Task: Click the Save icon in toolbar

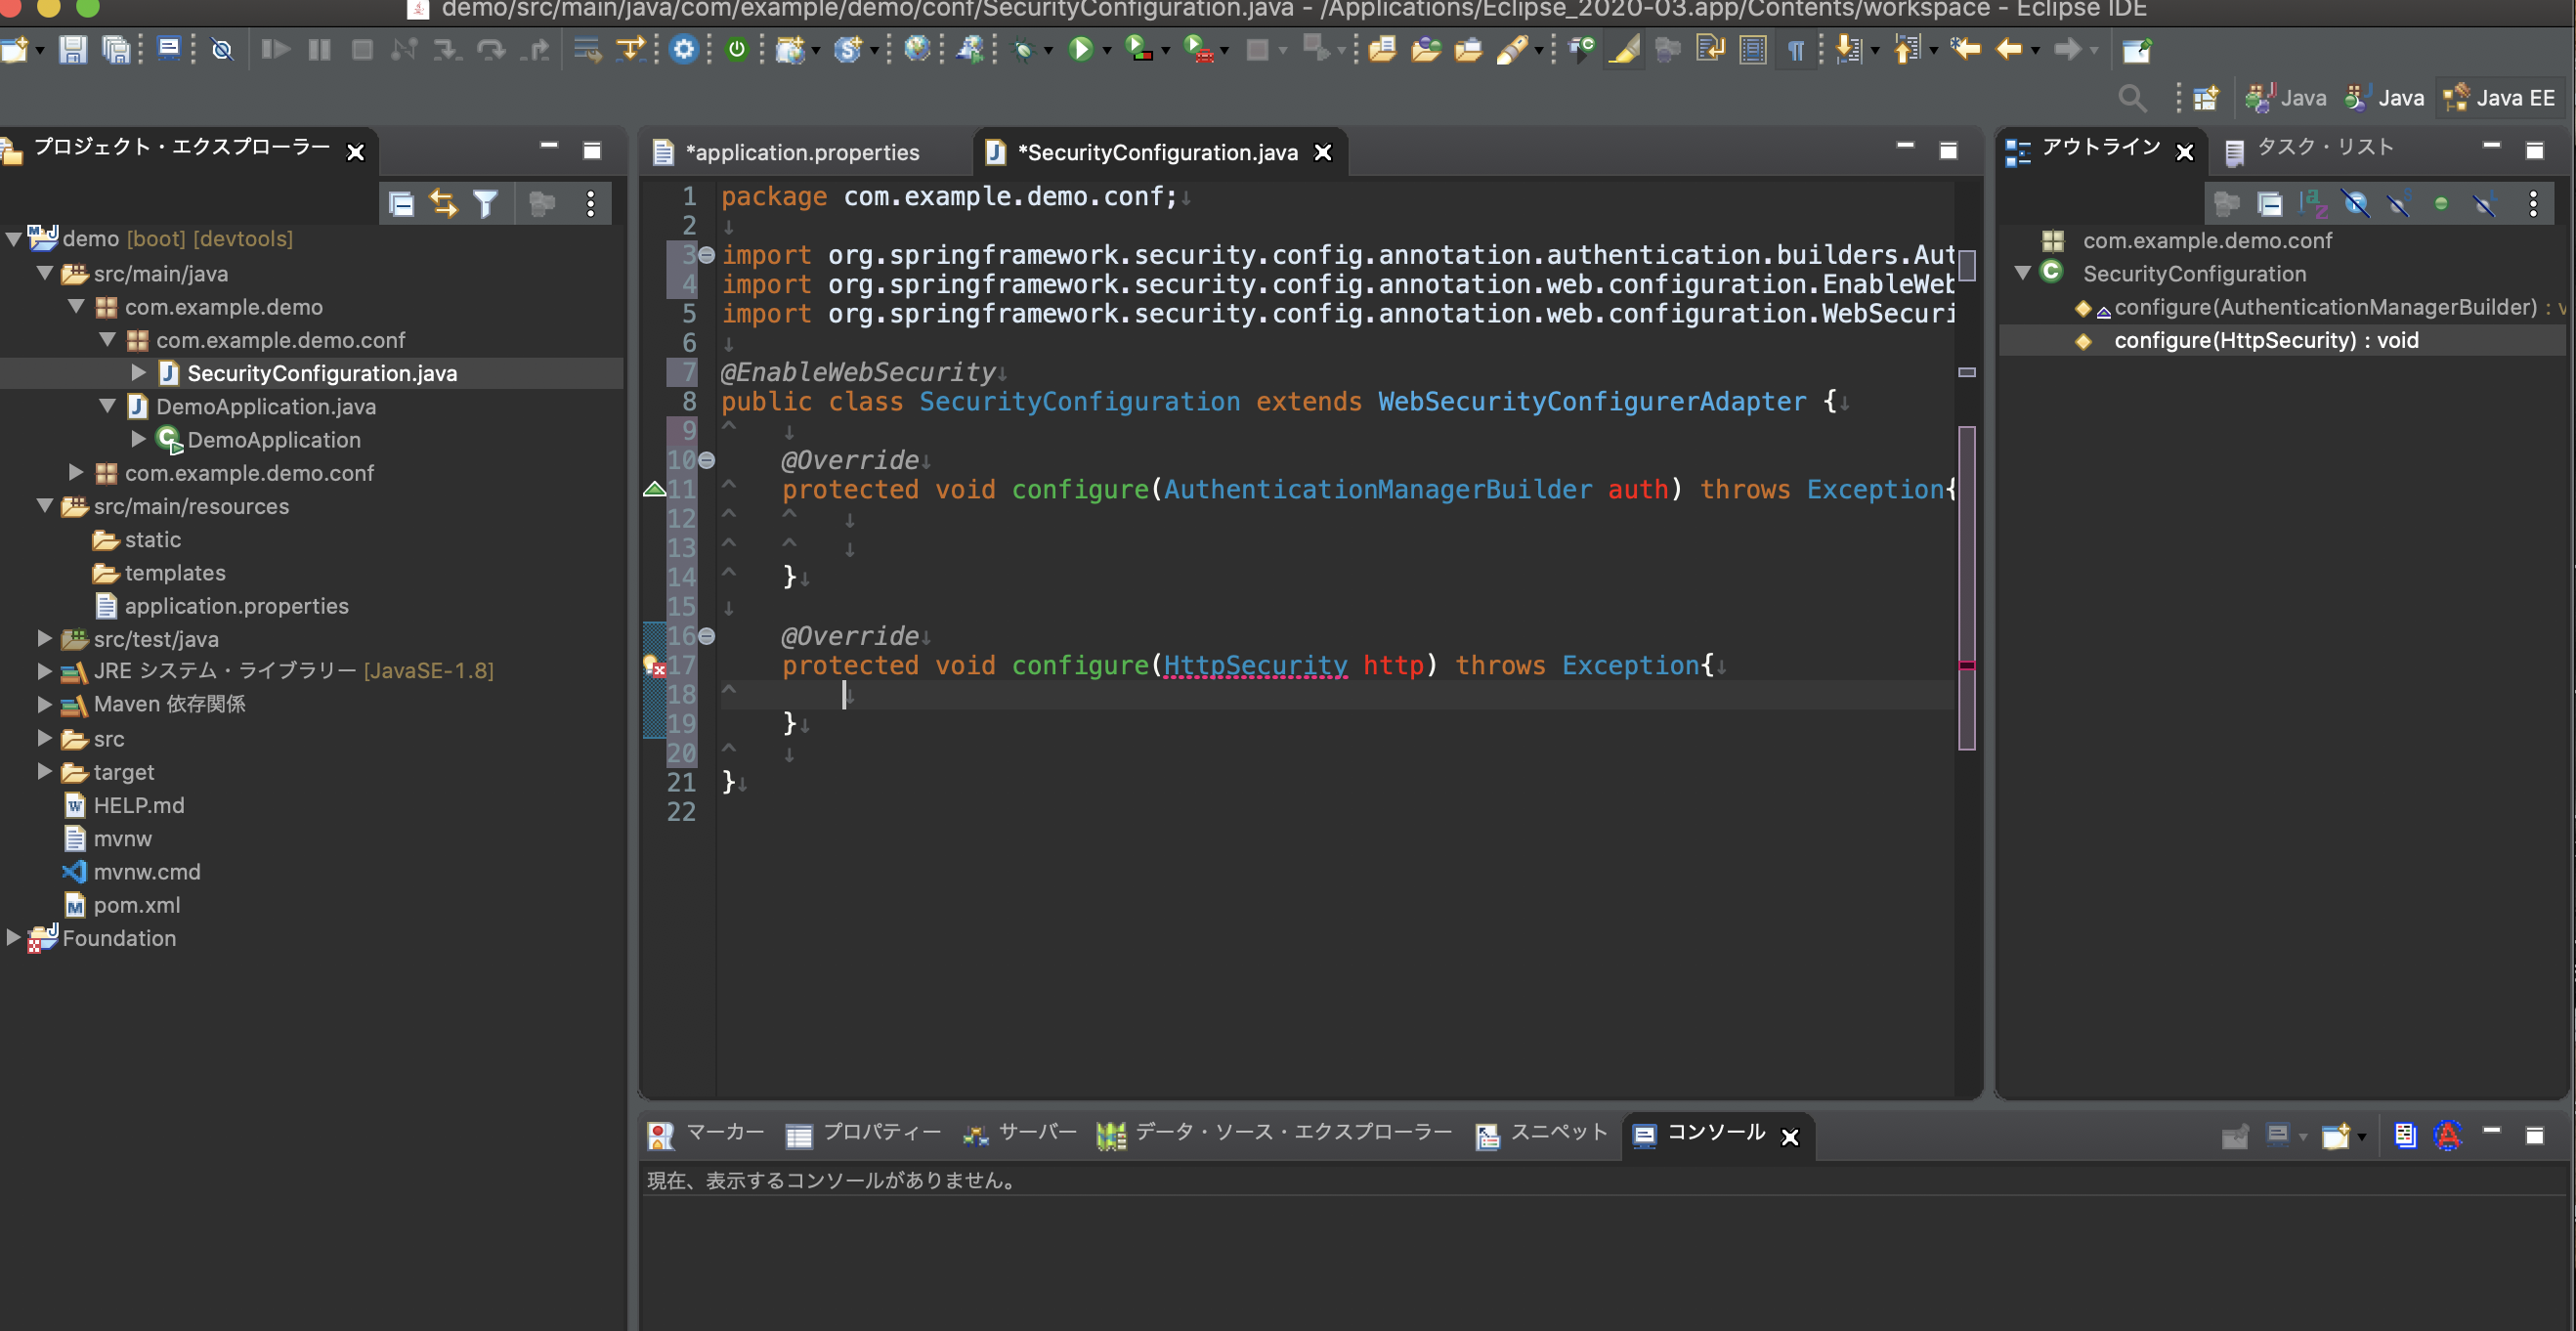Action: (72, 50)
